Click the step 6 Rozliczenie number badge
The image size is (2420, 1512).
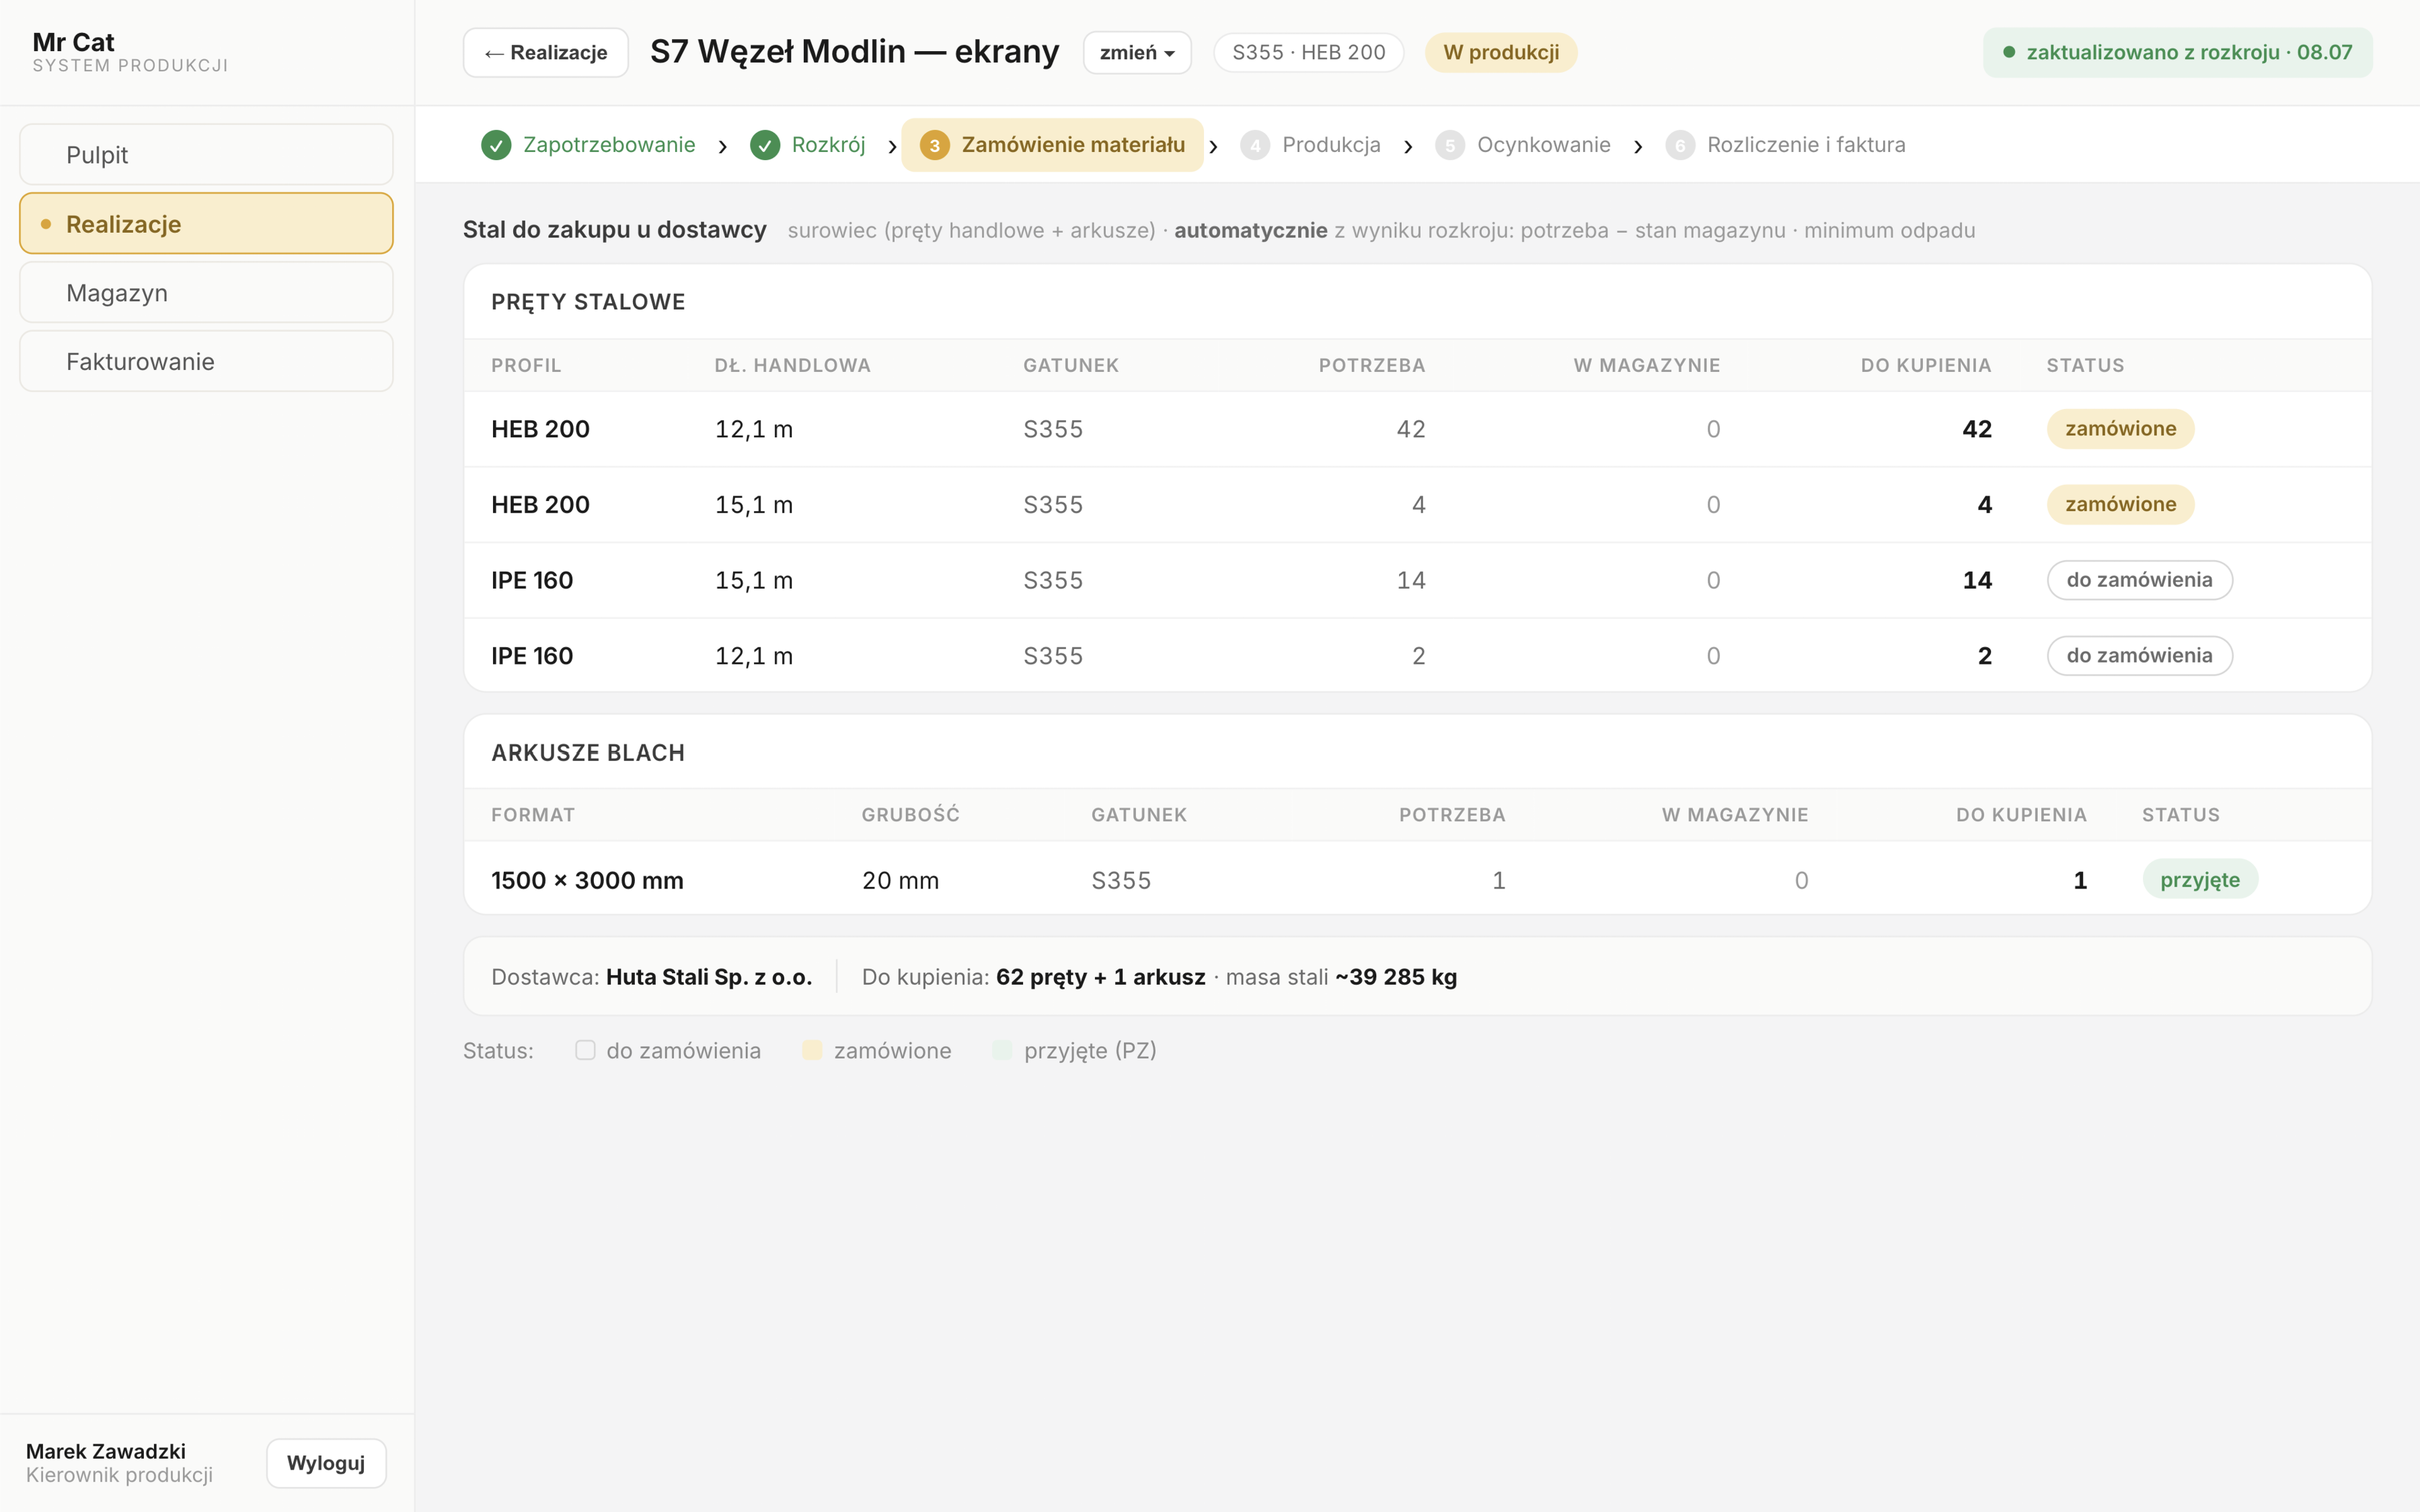point(1680,145)
